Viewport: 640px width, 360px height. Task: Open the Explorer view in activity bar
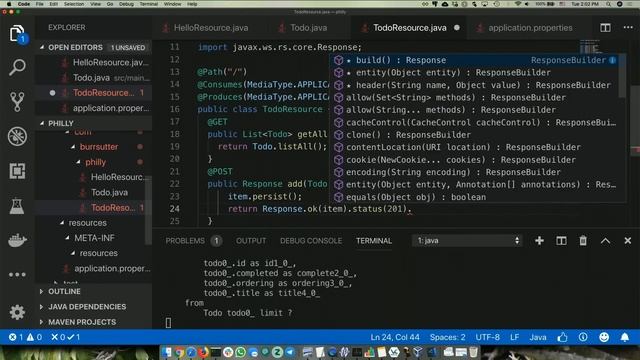(17, 33)
